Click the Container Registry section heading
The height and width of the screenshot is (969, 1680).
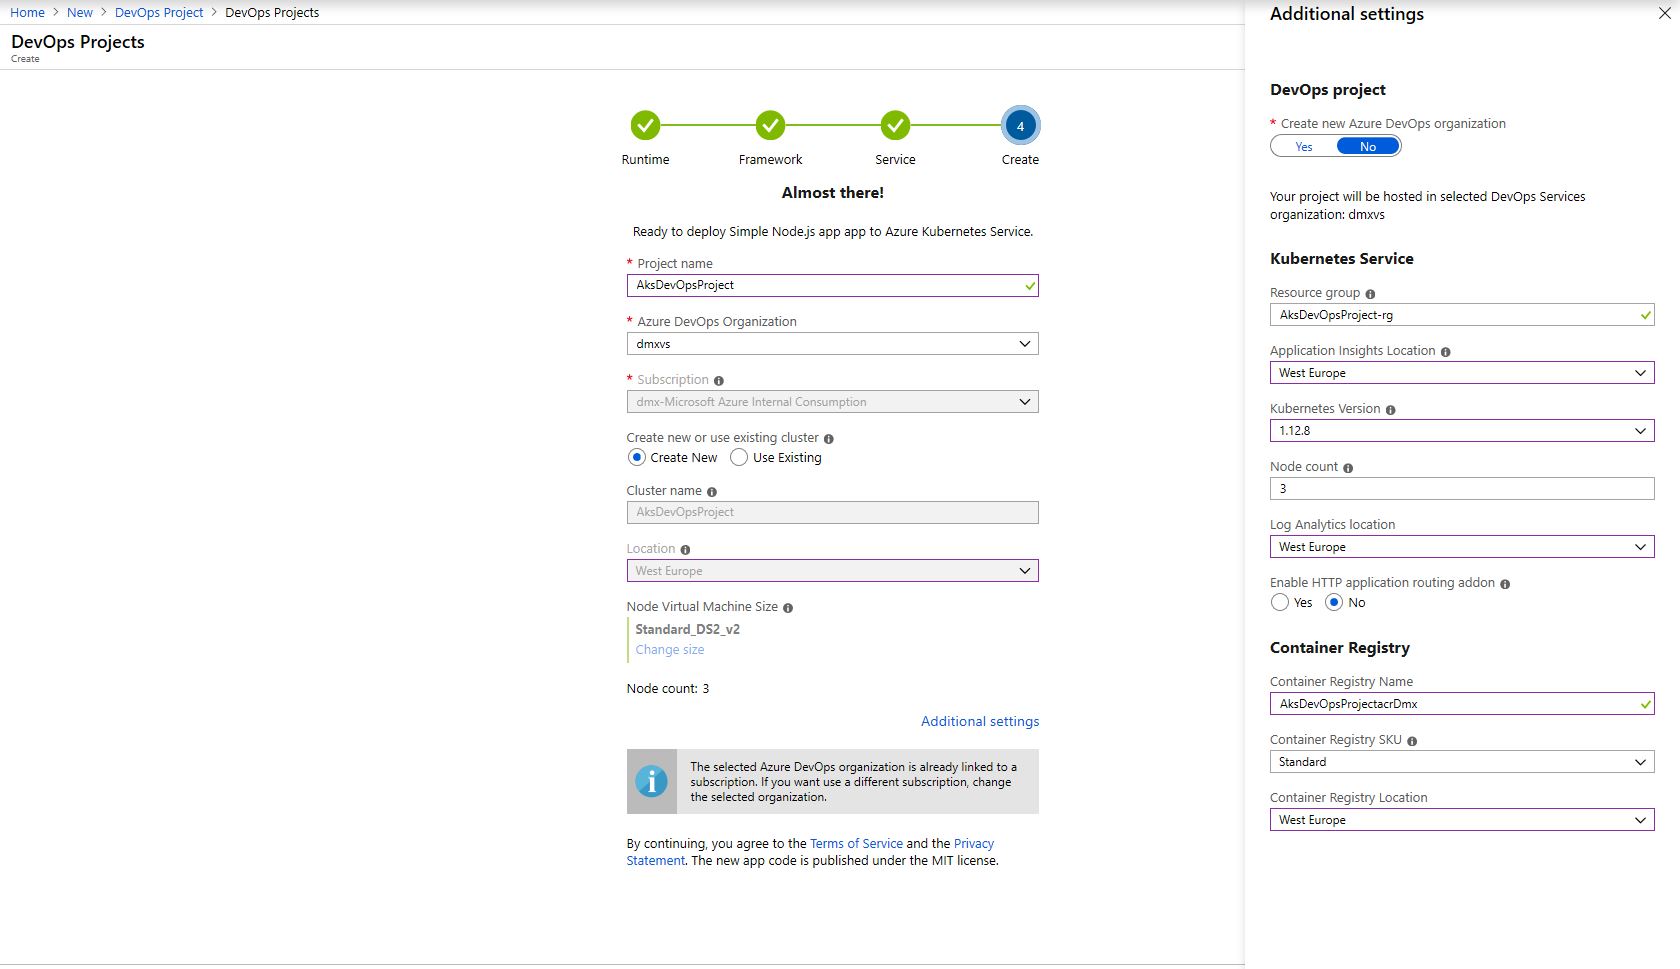coord(1340,648)
